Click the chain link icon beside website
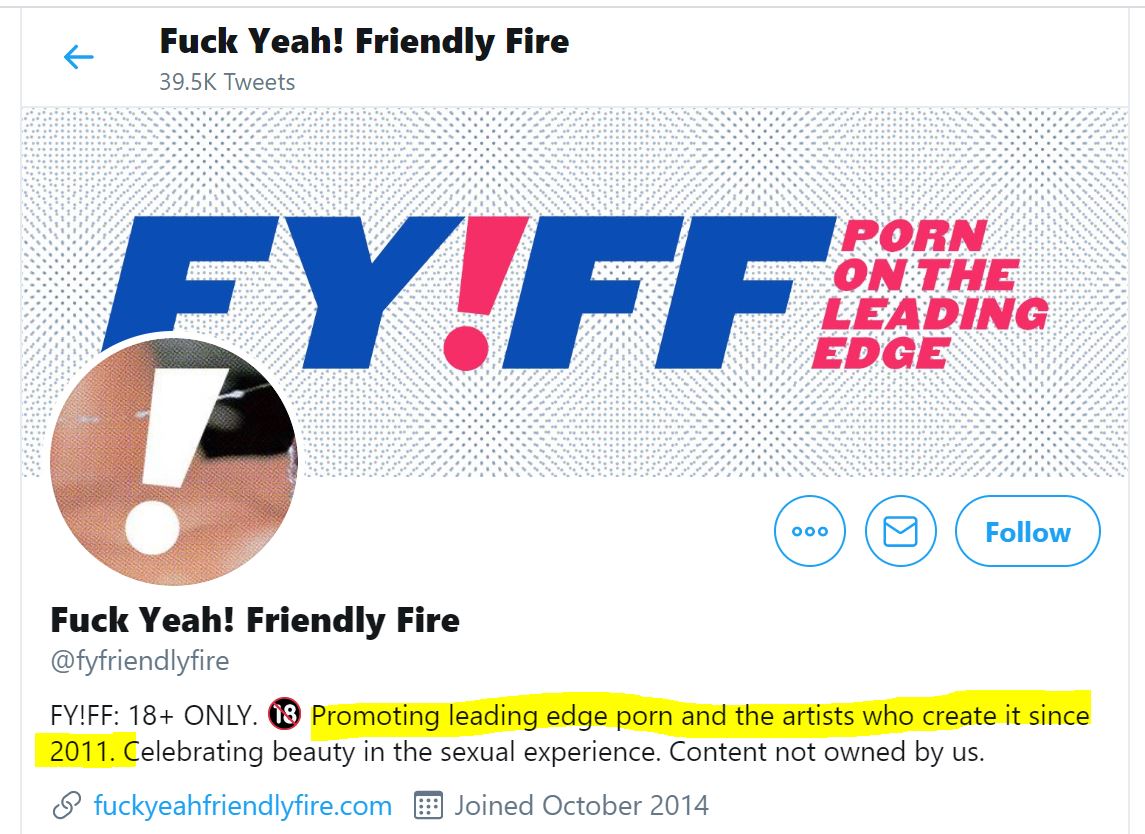1145x834 pixels. (x=66, y=805)
